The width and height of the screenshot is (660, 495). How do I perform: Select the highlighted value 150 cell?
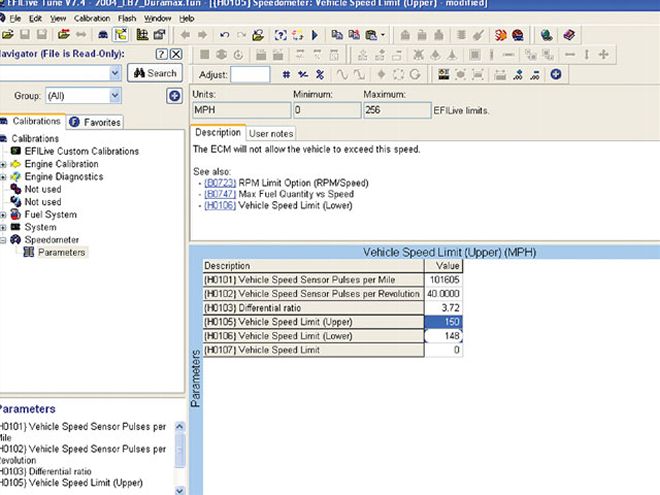(444, 322)
